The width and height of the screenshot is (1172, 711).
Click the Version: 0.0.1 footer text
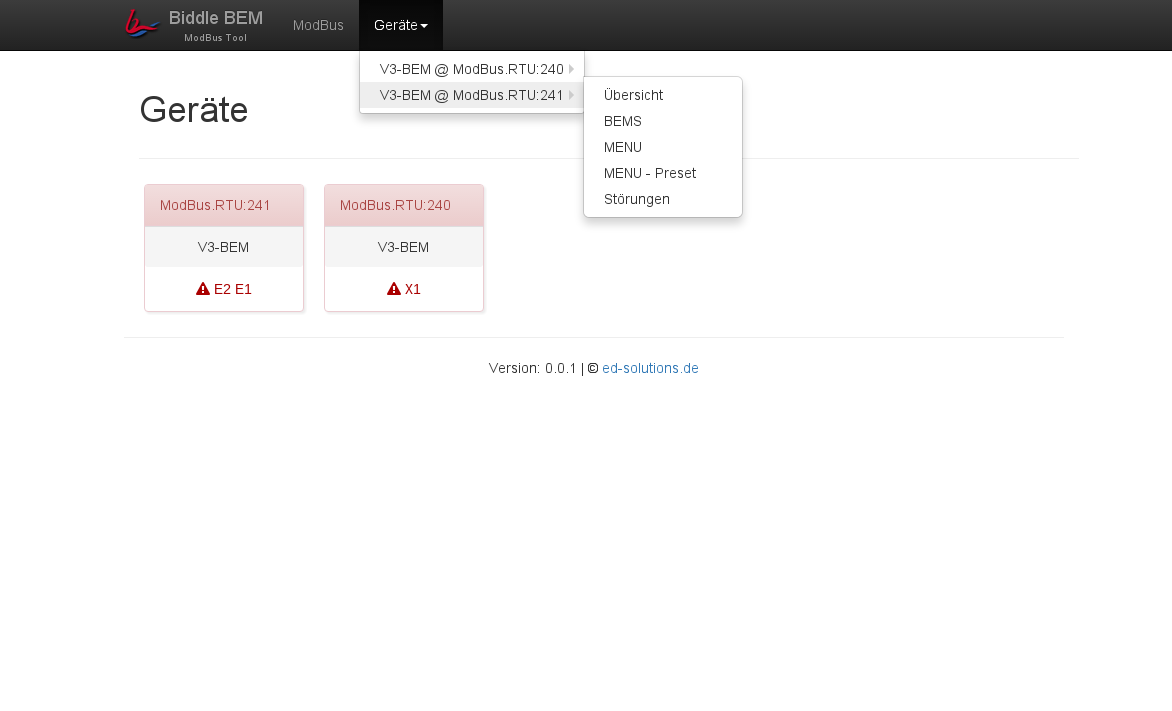[532, 368]
